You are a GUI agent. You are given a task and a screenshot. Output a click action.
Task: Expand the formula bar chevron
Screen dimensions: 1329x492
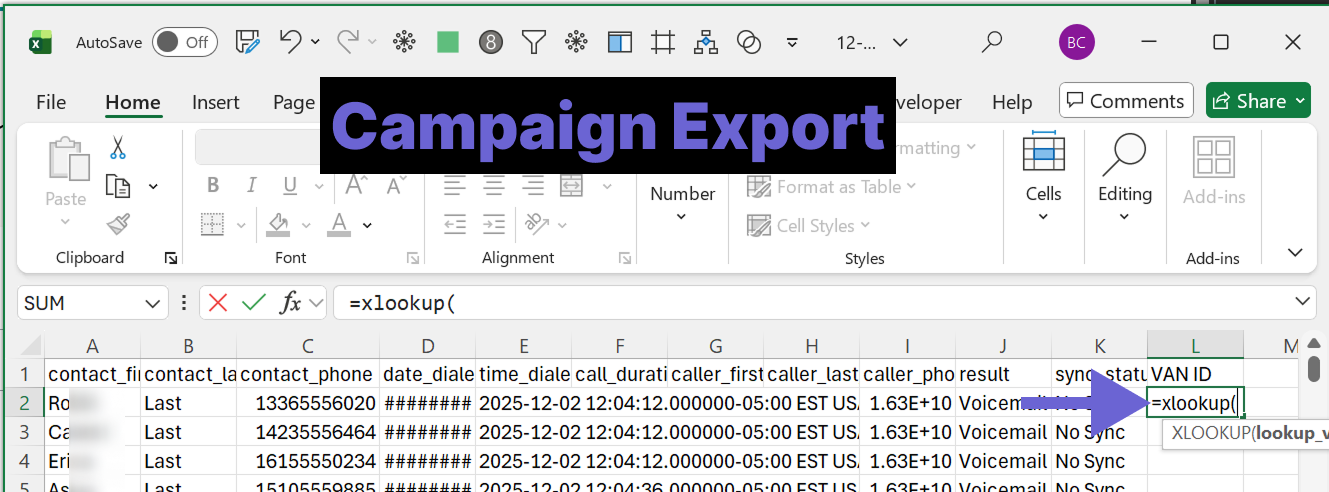(x=1302, y=301)
